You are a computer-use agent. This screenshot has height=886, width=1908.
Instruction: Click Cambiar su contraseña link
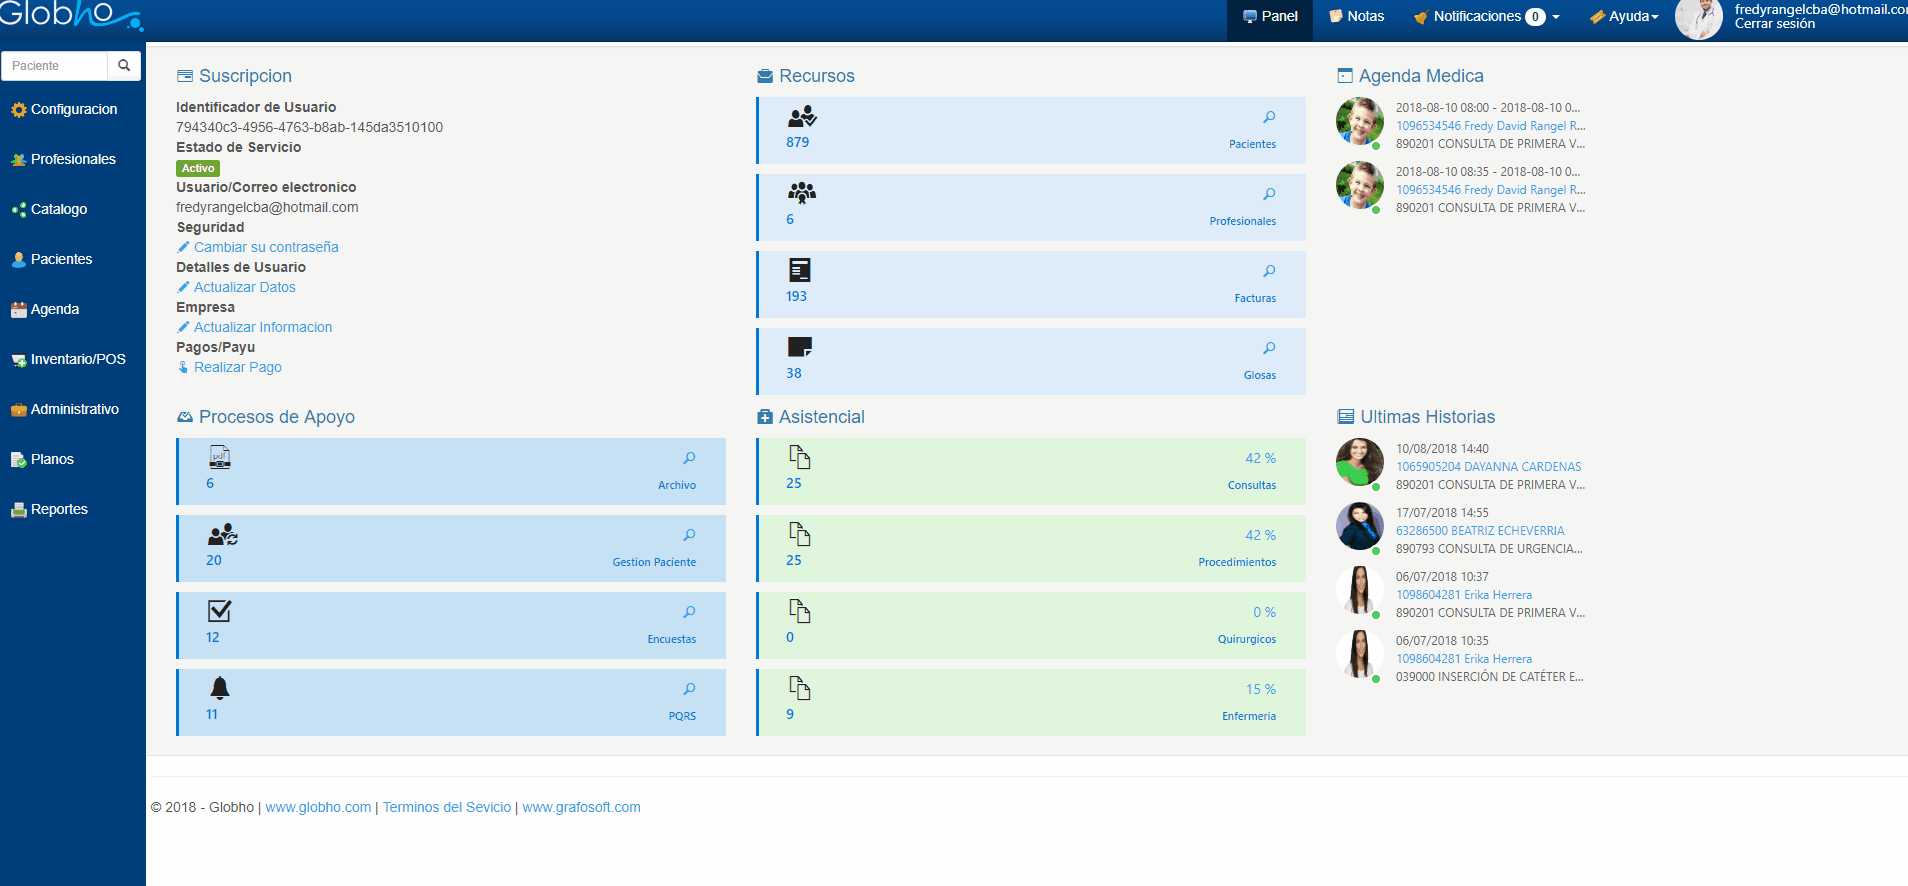click(x=265, y=247)
